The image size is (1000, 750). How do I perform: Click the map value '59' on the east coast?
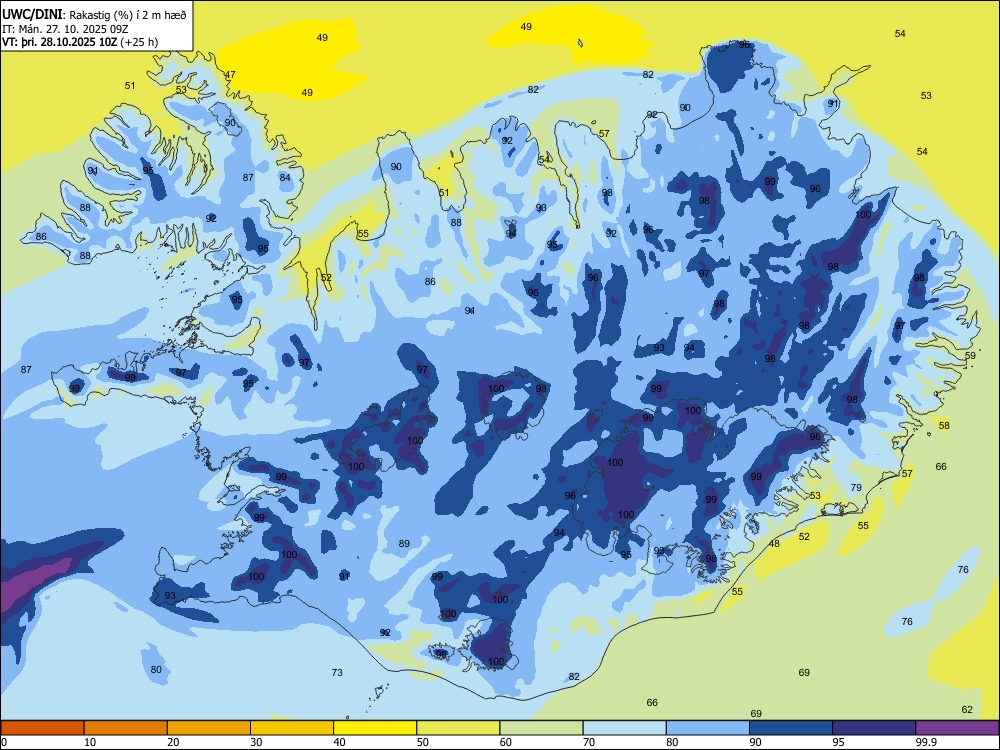pos(970,355)
